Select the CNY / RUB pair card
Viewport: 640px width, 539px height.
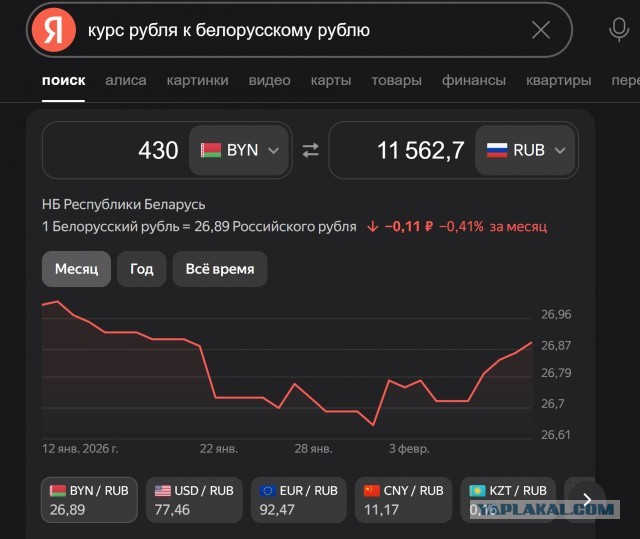[x=404, y=500]
